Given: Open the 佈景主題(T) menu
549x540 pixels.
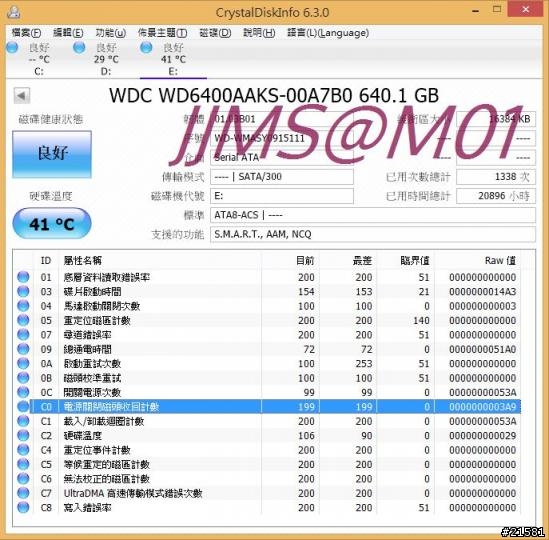Looking at the screenshot, I should (162, 33).
